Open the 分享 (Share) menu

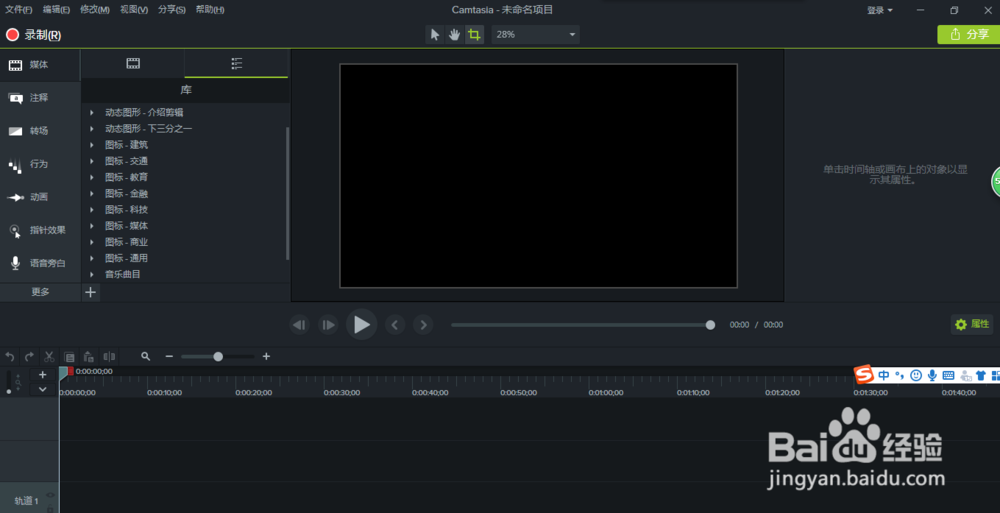pyautogui.click(x=172, y=10)
